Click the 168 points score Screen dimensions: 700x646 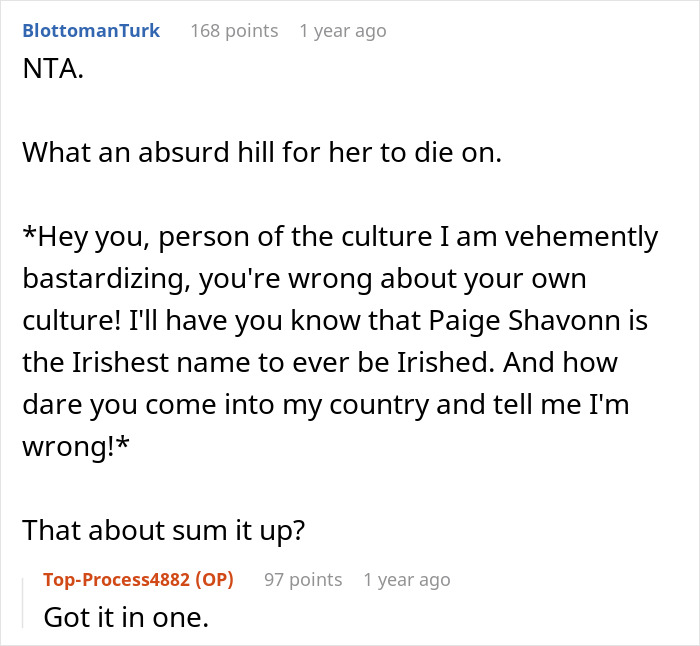pyautogui.click(x=234, y=31)
